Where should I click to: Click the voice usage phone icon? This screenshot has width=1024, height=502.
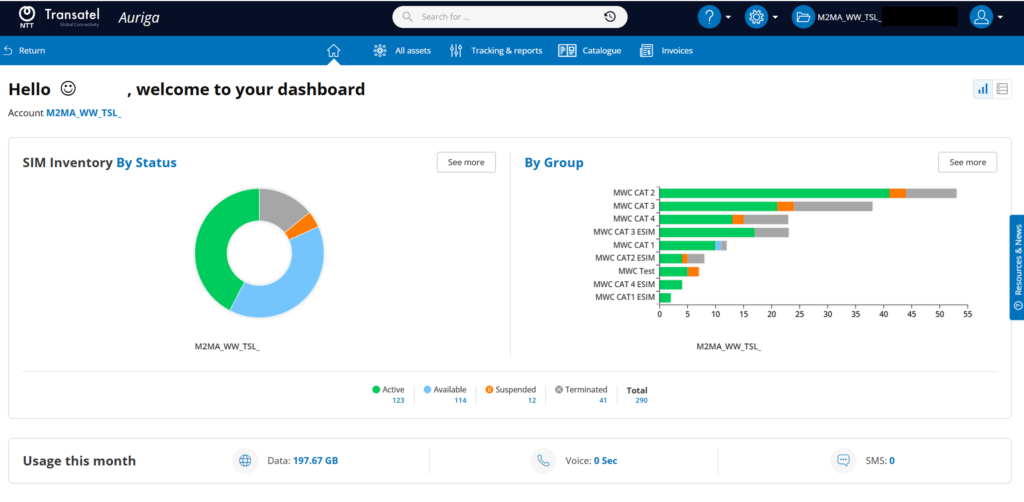[543, 461]
